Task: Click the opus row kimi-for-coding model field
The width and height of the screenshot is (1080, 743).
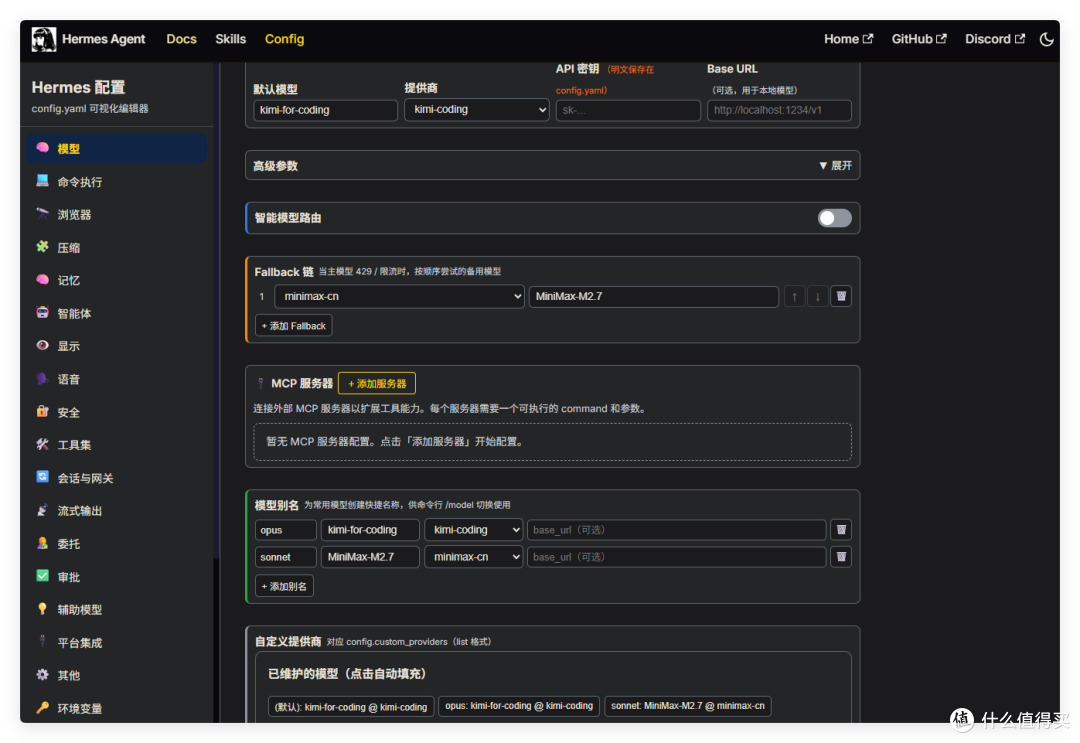Action: pyautogui.click(x=370, y=530)
